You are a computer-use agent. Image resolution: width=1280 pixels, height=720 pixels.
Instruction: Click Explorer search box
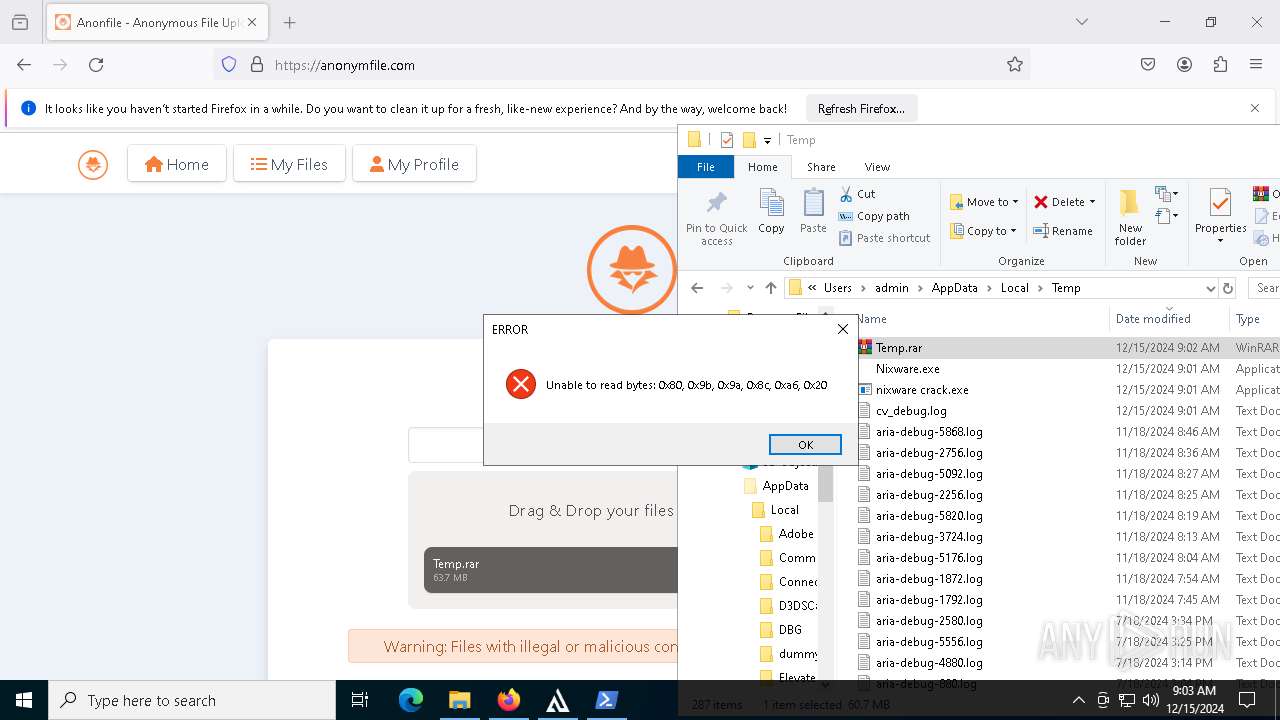(1266, 288)
